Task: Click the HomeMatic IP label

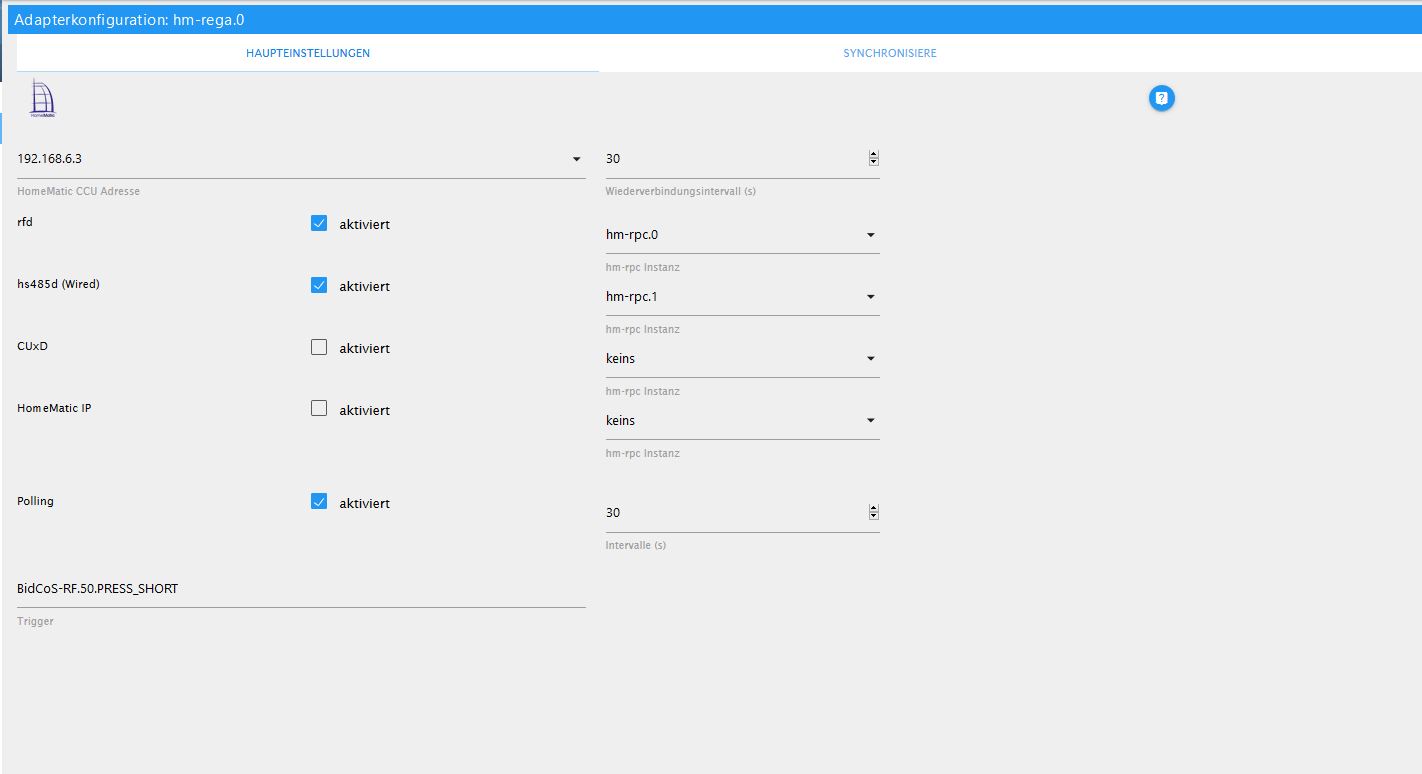Action: [54, 408]
